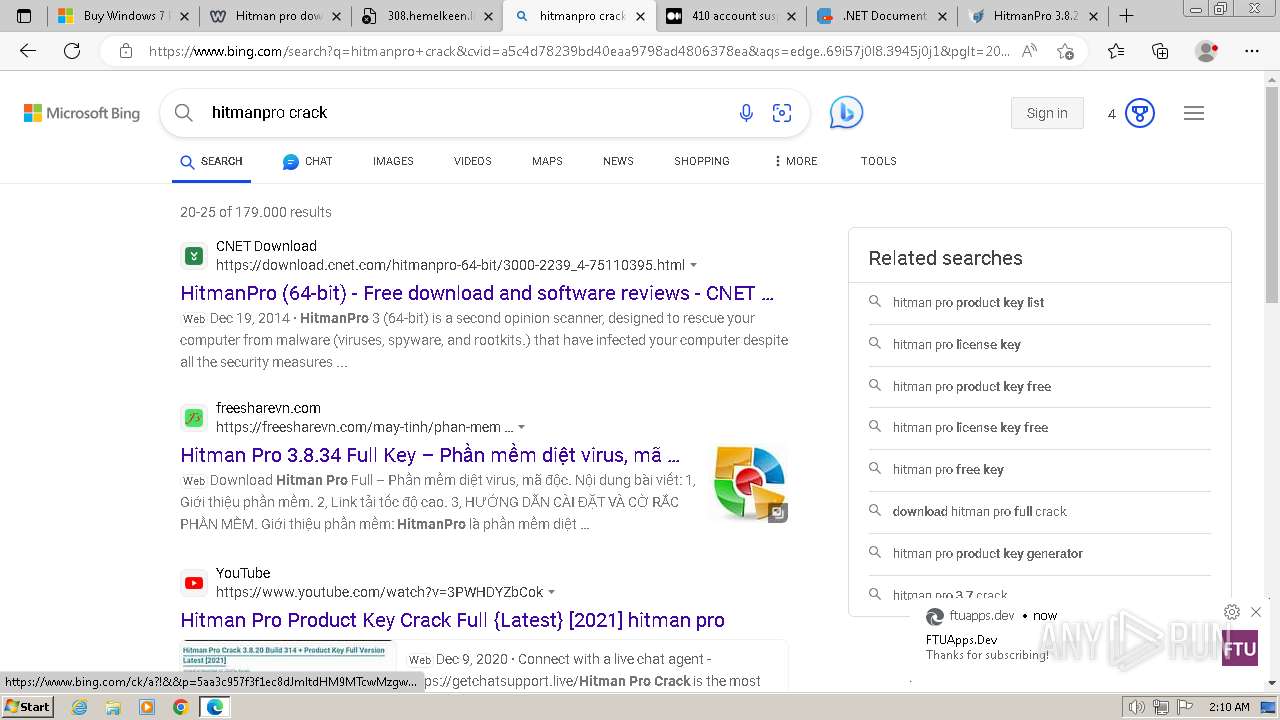Open the Edge profile avatar
The width and height of the screenshot is (1280, 720).
pyautogui.click(x=1207, y=51)
